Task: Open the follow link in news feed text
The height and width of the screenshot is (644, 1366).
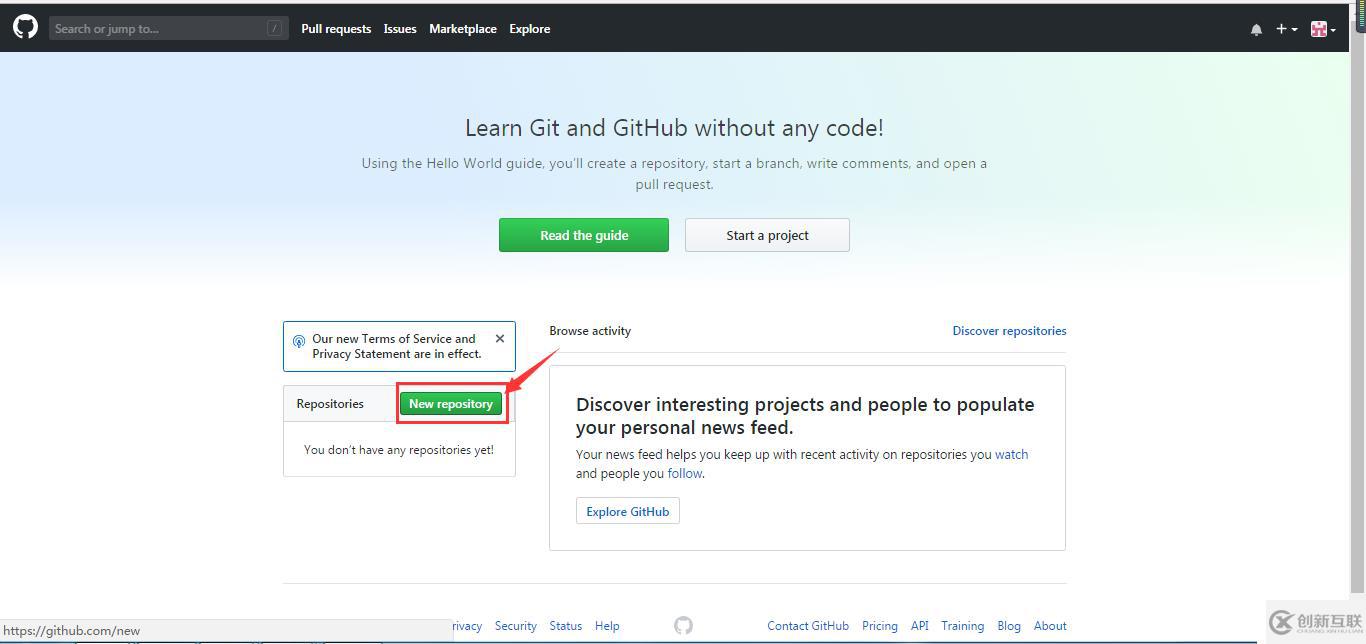Action: pyautogui.click(x=685, y=473)
